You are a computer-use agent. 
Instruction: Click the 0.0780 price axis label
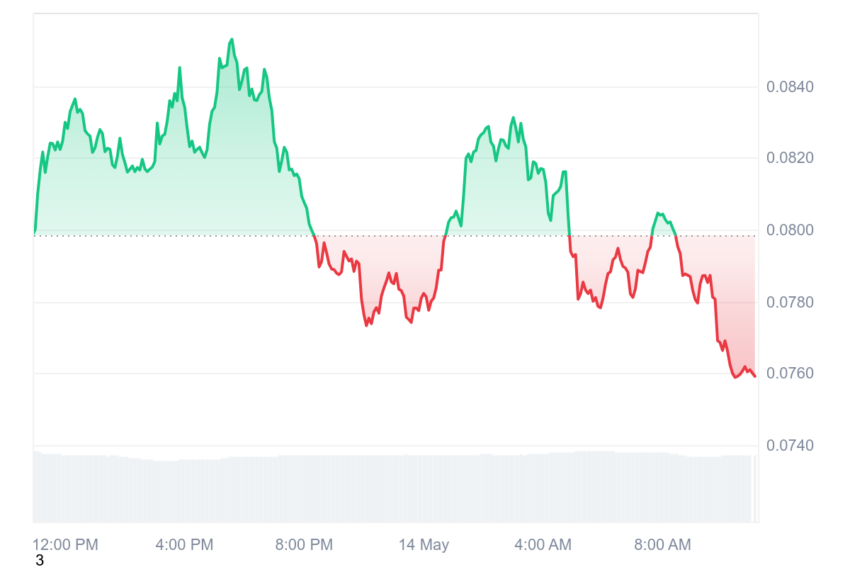[789, 302]
